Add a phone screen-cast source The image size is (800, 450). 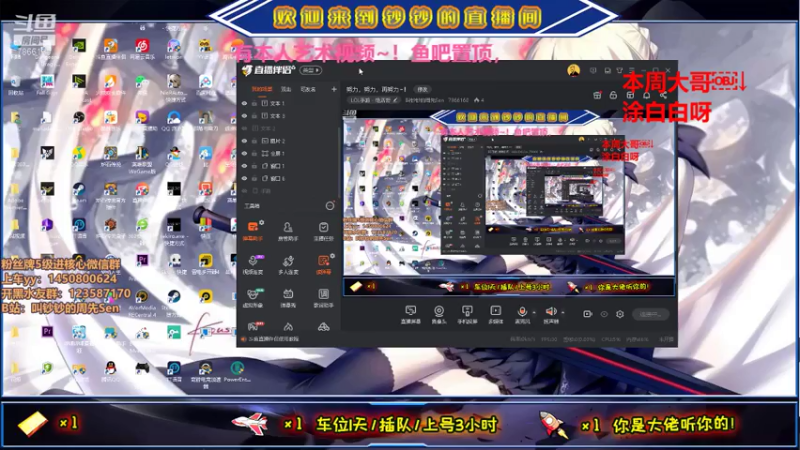(467, 314)
